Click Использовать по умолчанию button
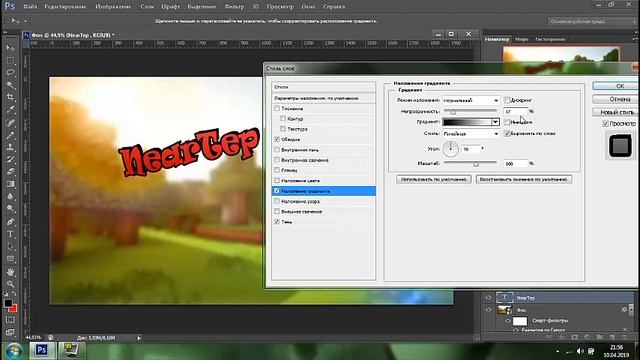 point(433,179)
